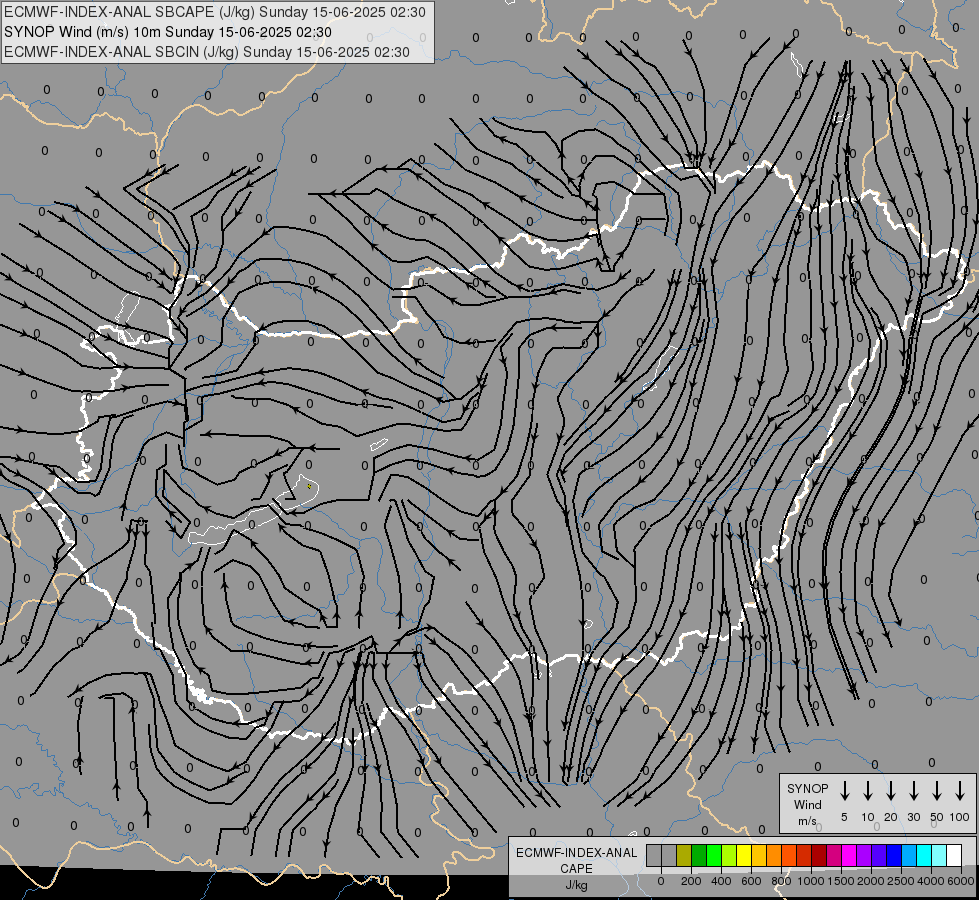Select the olive CAPE legend swatch
Image resolution: width=979 pixels, height=900 pixels.
(x=684, y=855)
